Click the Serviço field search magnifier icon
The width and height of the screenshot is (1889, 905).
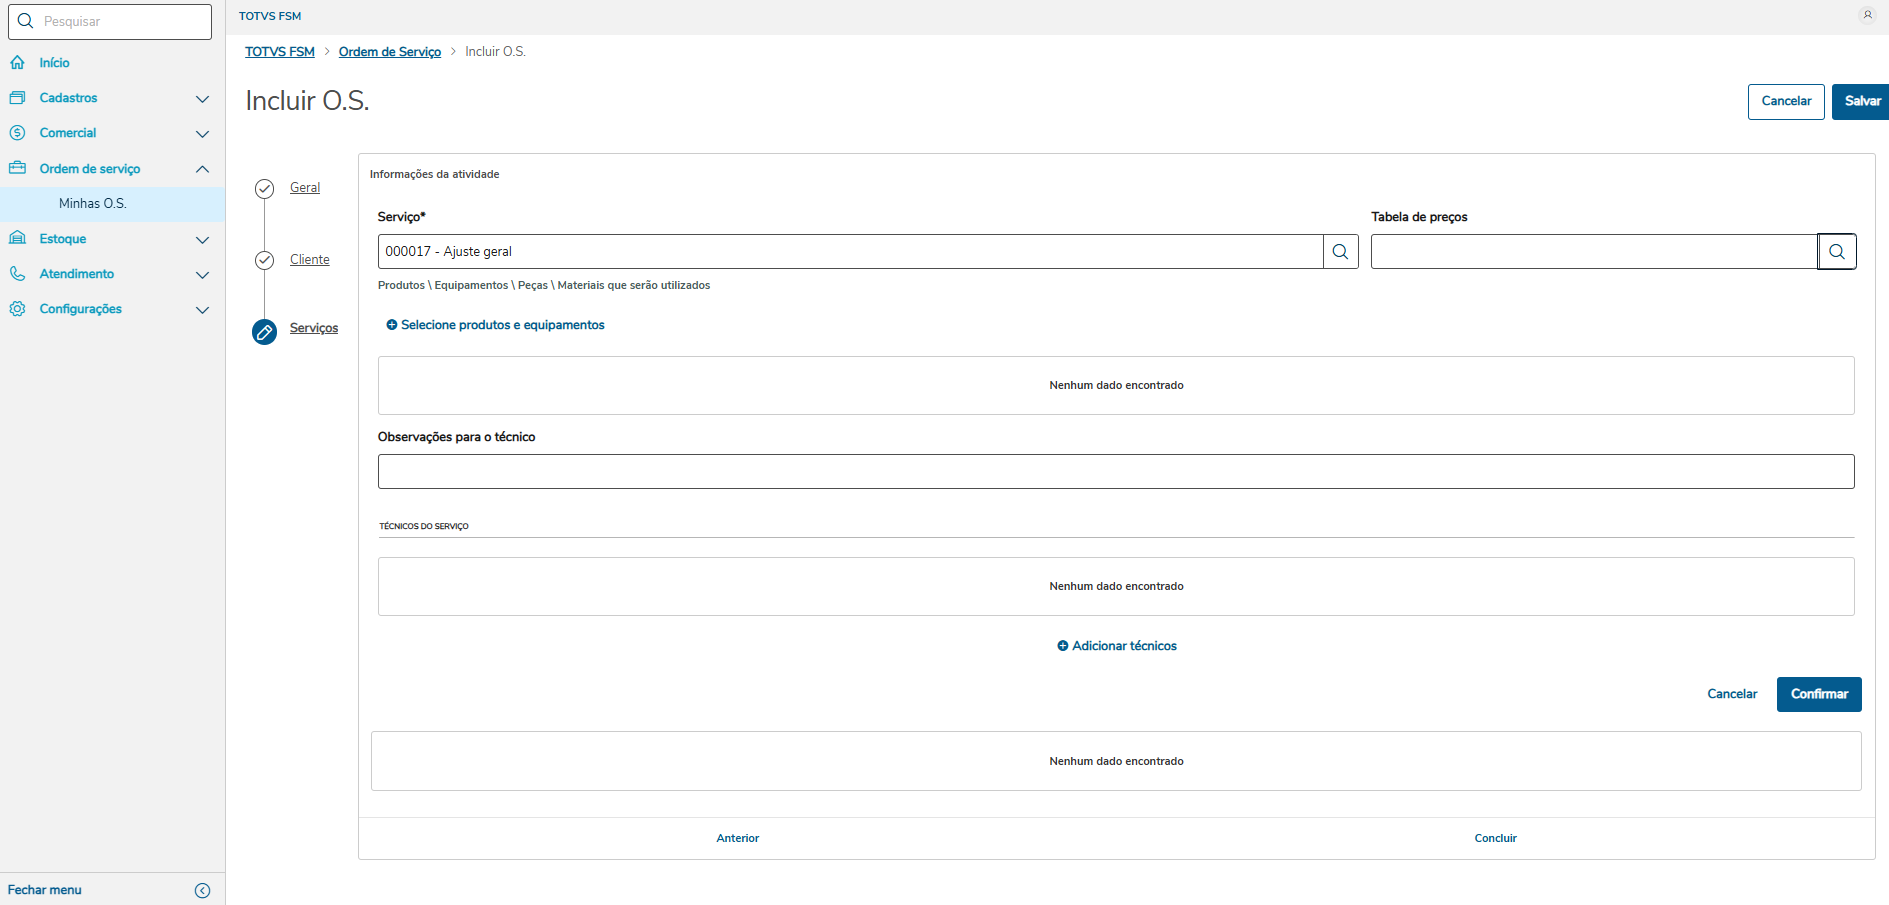1340,252
